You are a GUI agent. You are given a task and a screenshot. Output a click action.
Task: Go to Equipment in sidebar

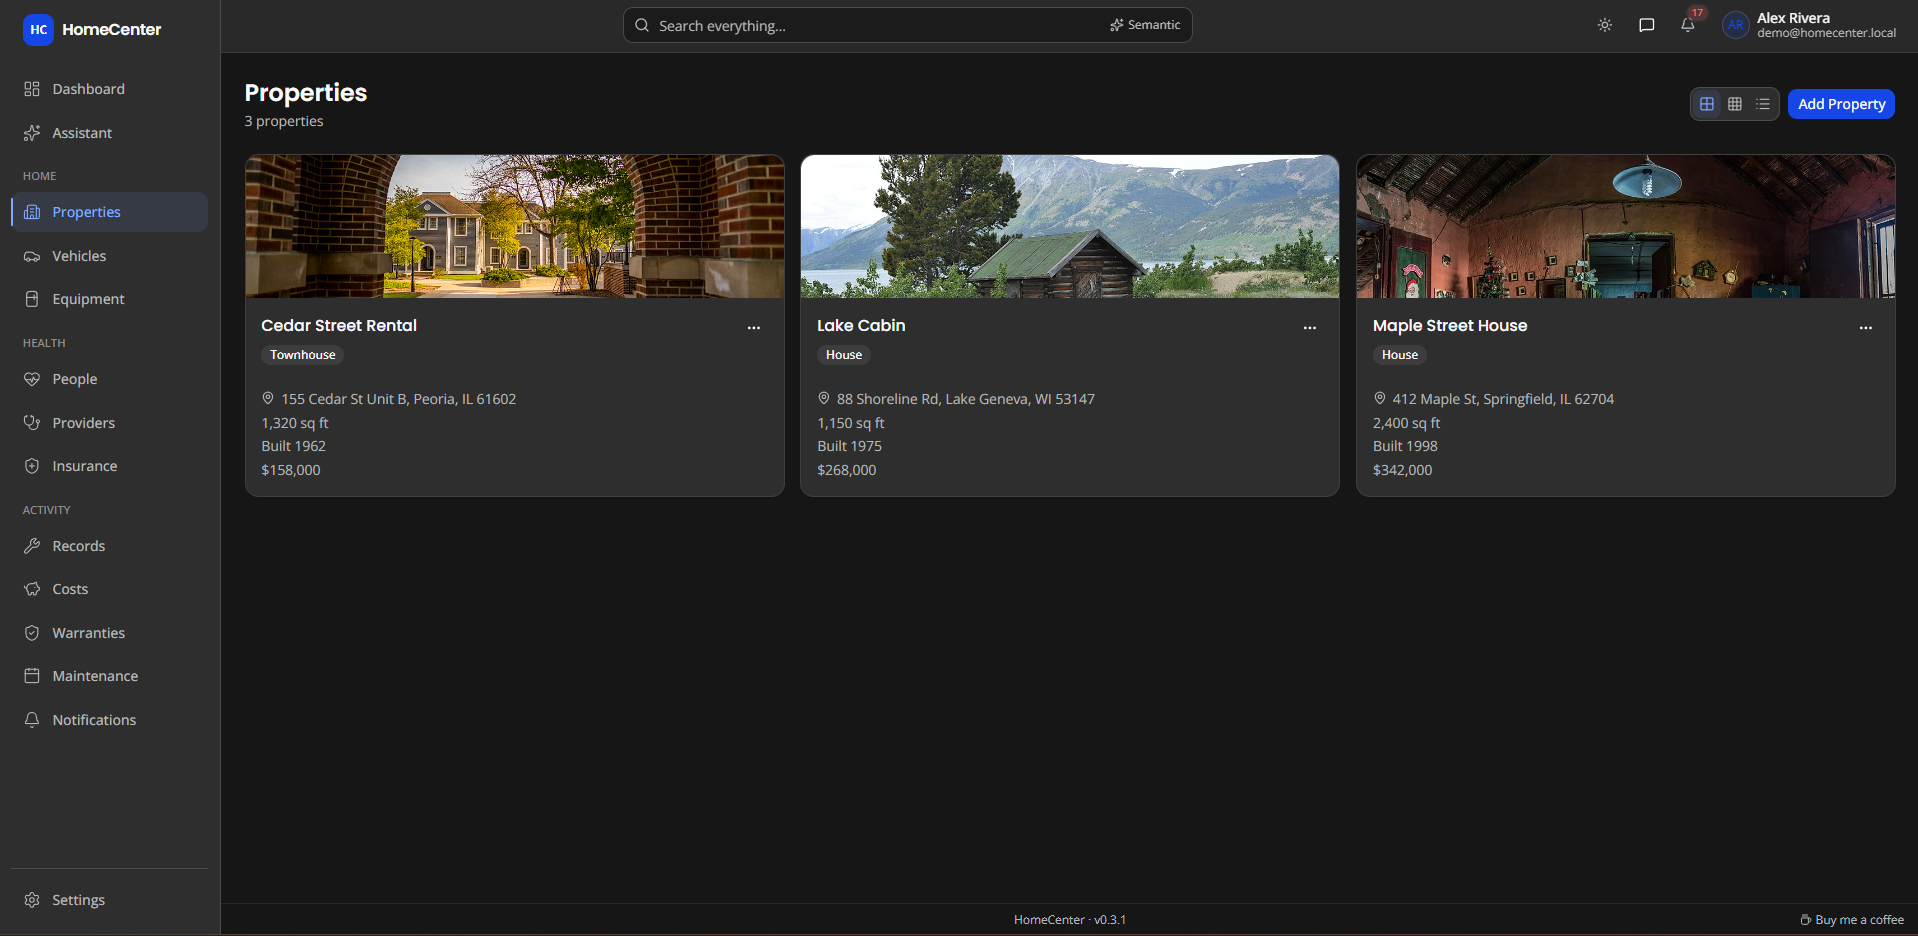(x=109, y=299)
